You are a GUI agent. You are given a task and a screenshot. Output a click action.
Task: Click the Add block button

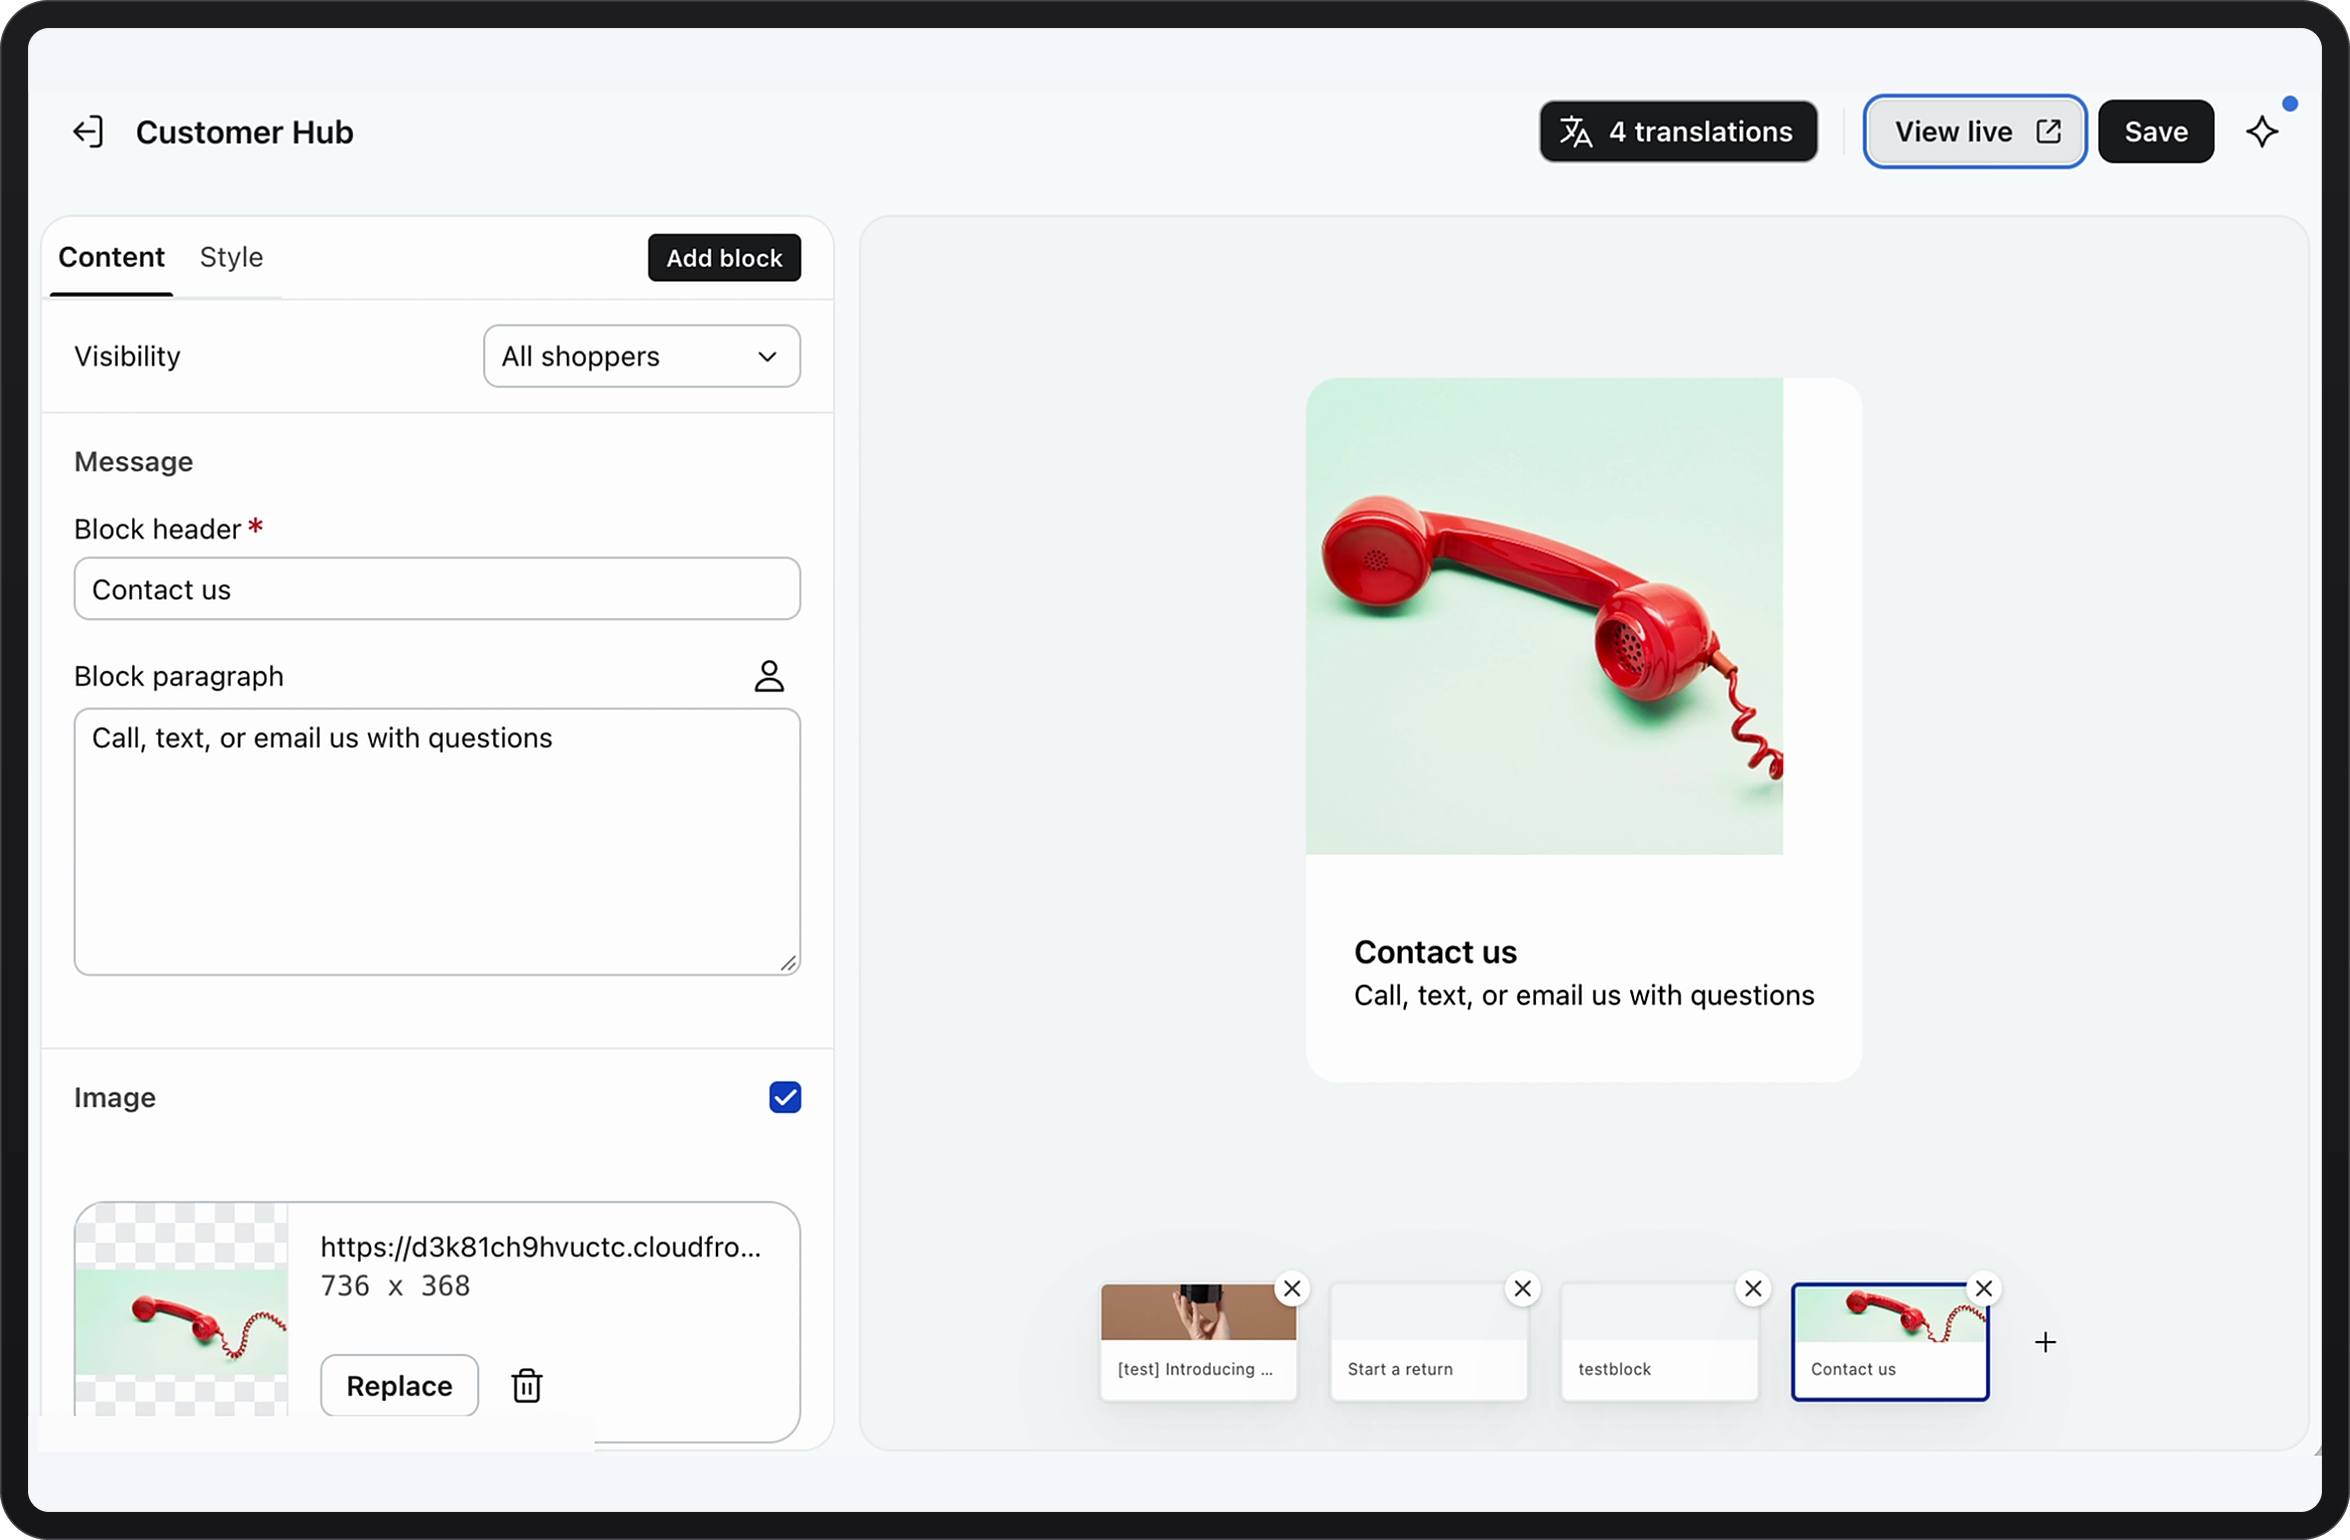pyautogui.click(x=724, y=258)
